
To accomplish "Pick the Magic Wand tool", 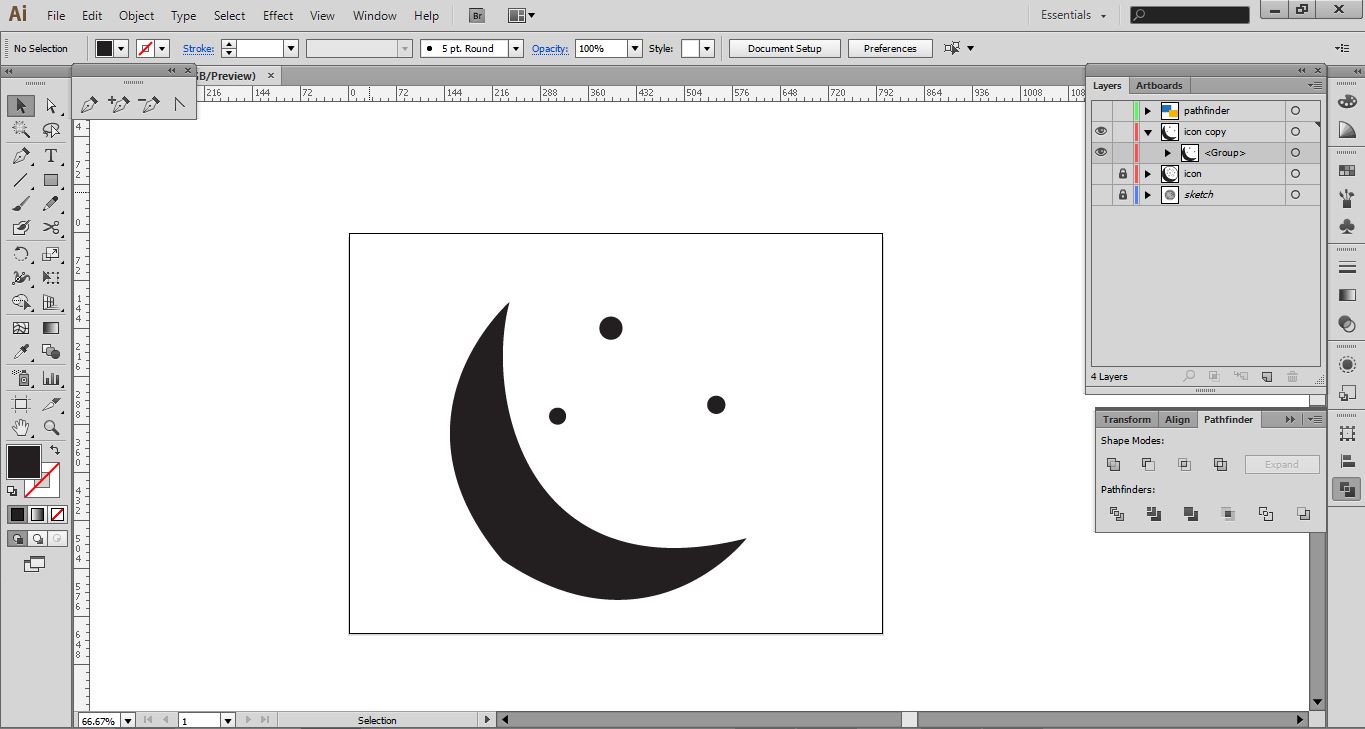I will 21,130.
